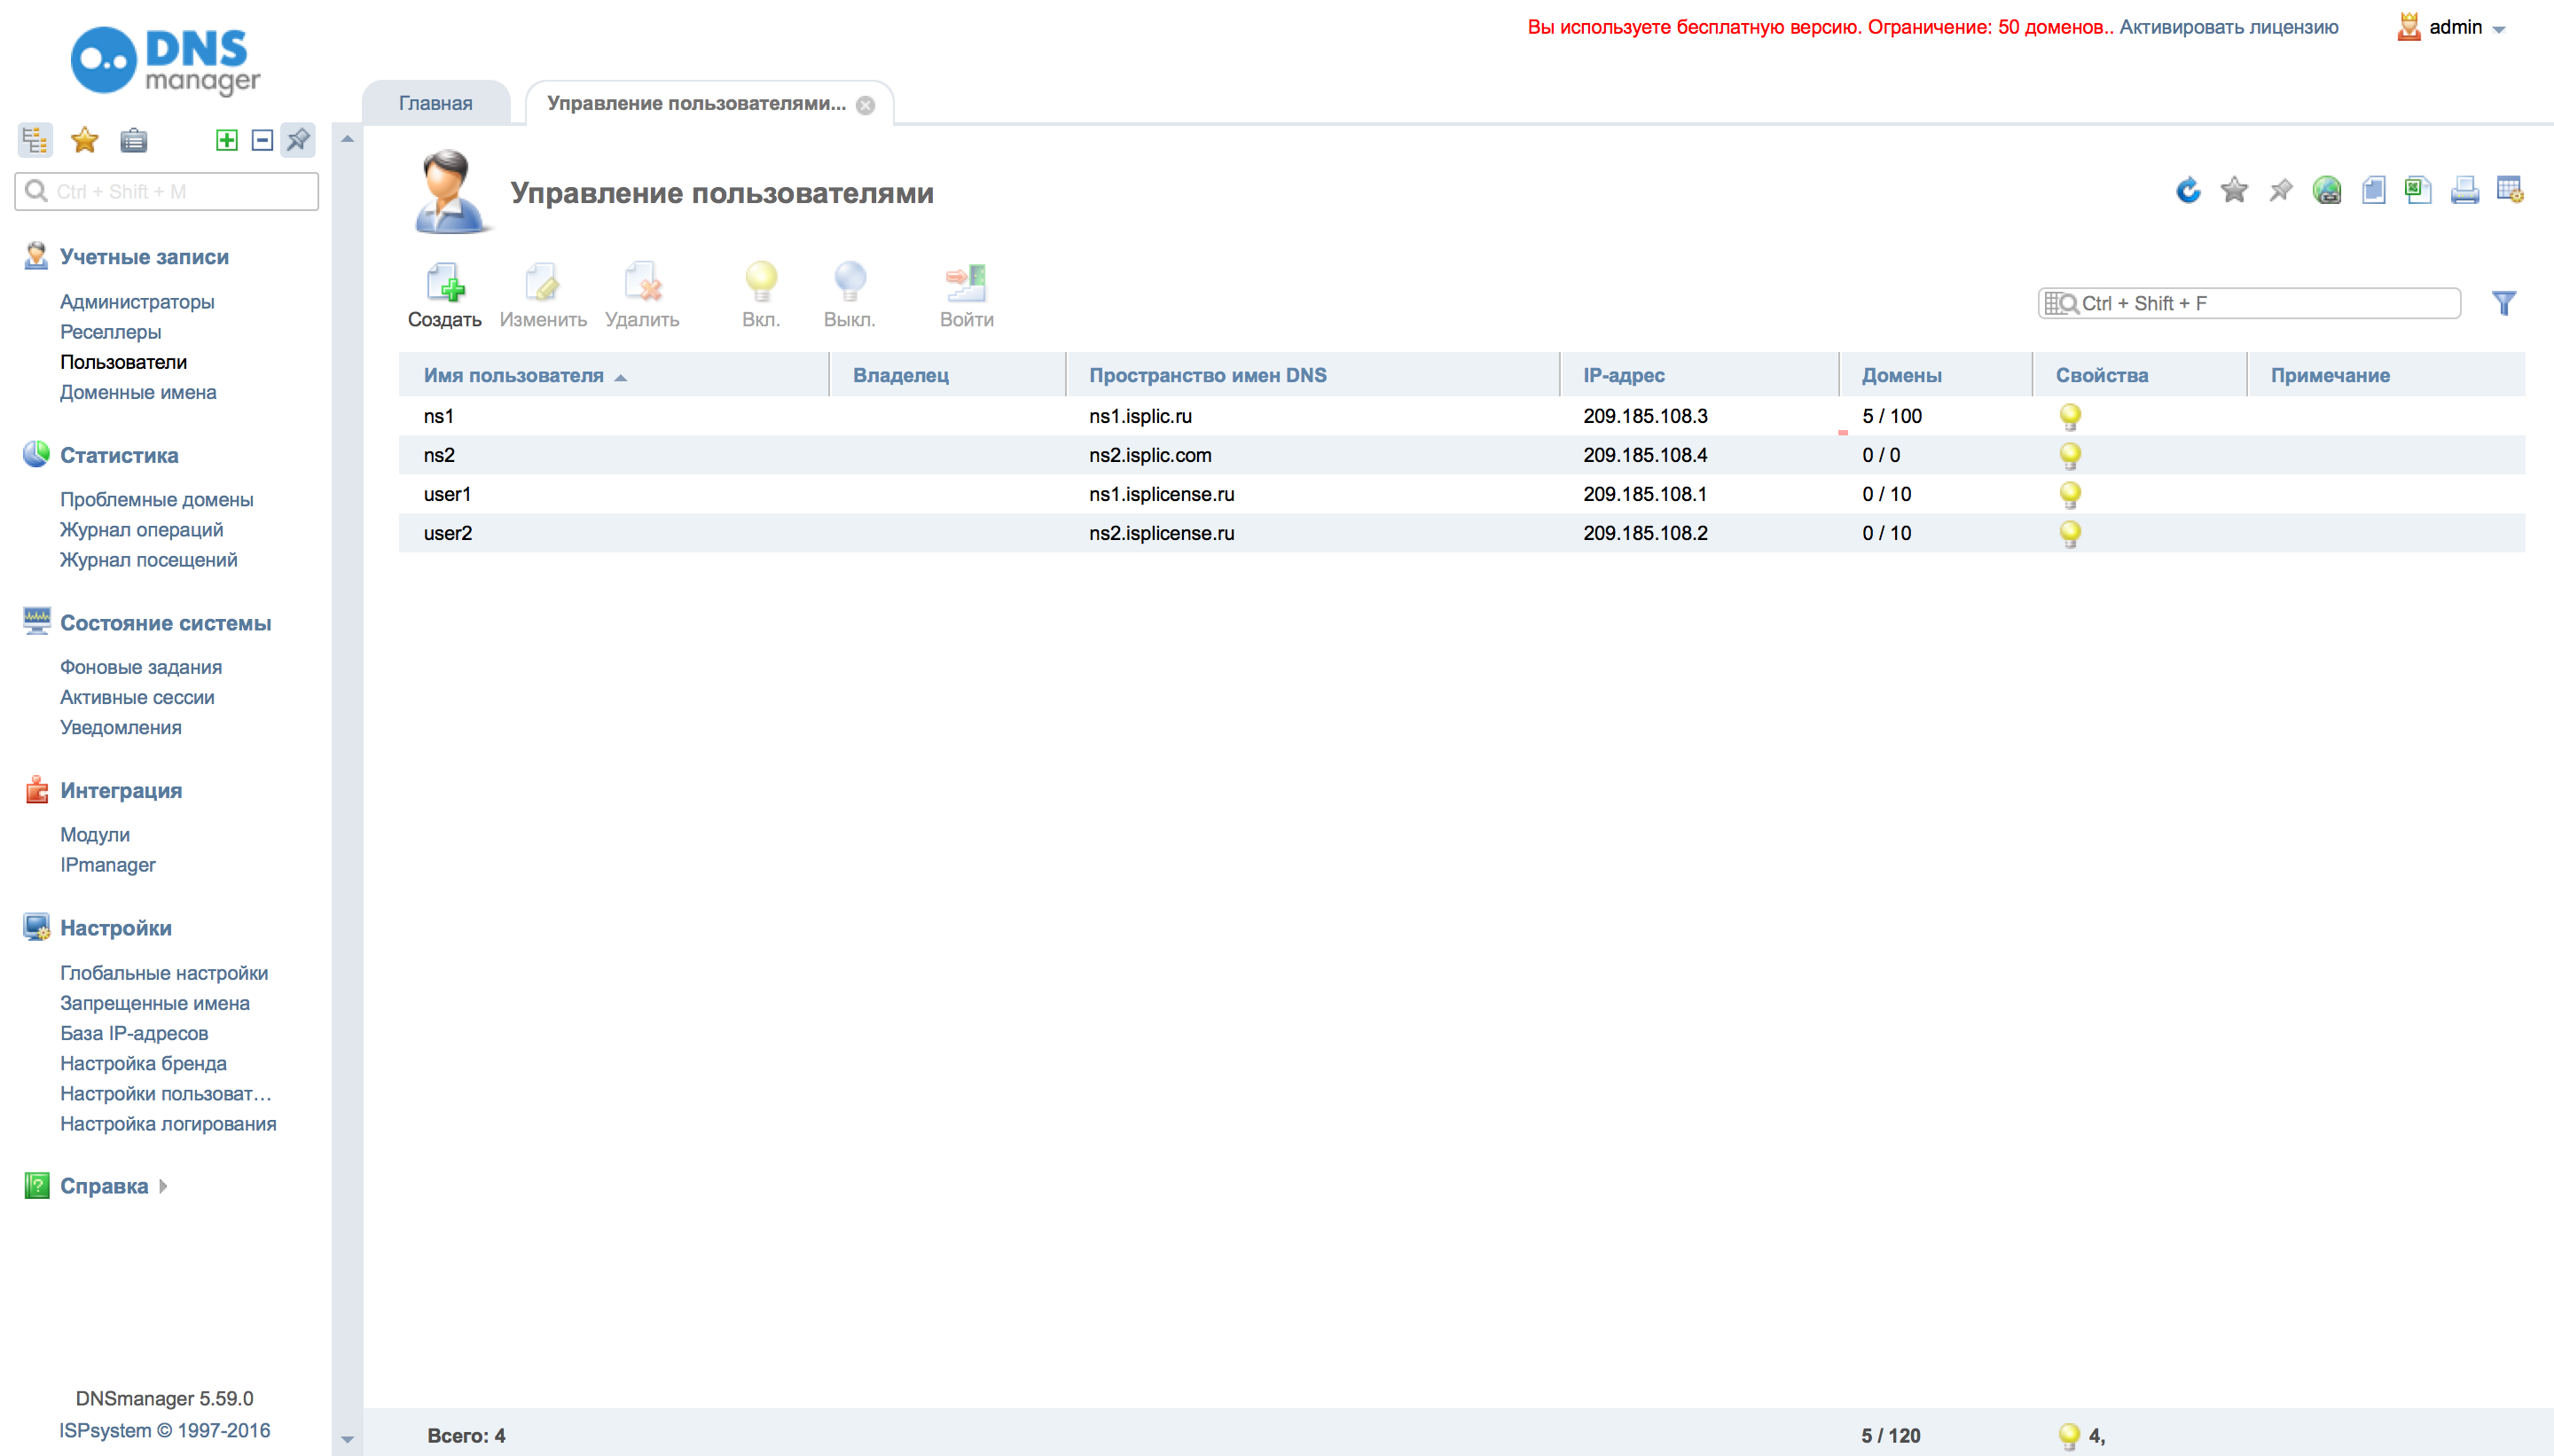2554x1456 pixels.
Task: Sort by Имя пользователя column header
Action: click(514, 376)
